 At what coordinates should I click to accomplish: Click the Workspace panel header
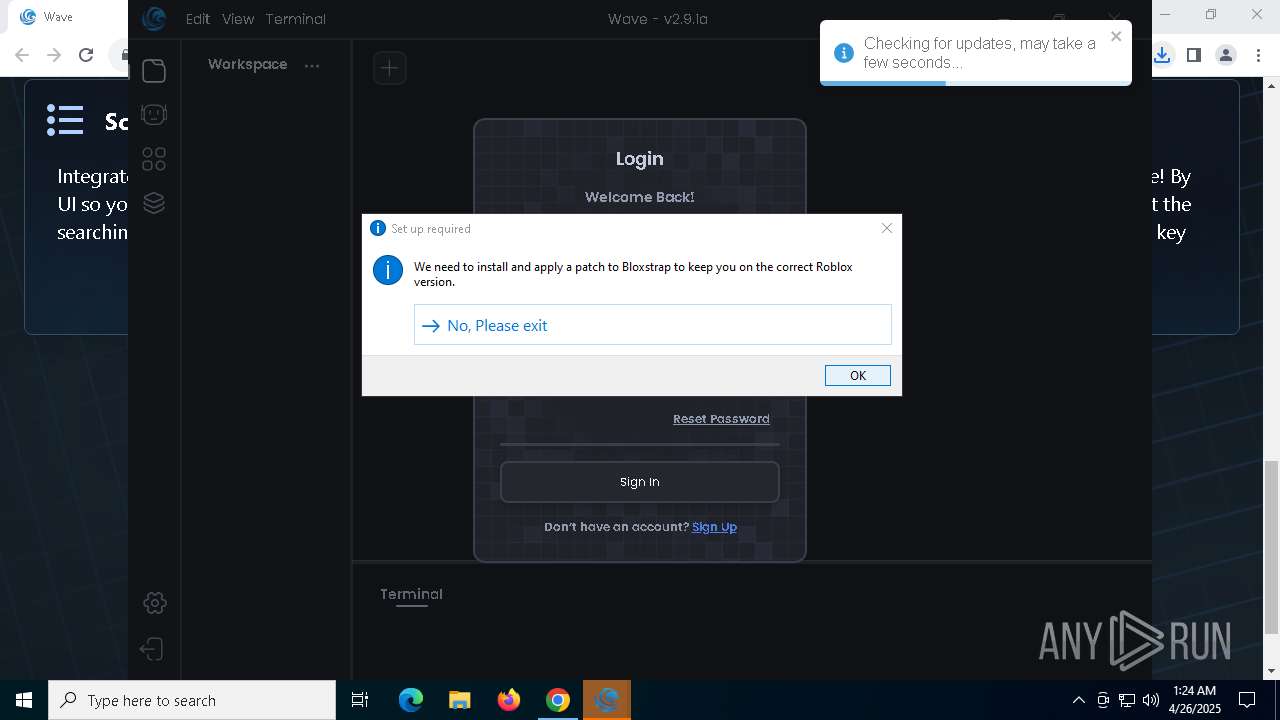click(x=247, y=64)
